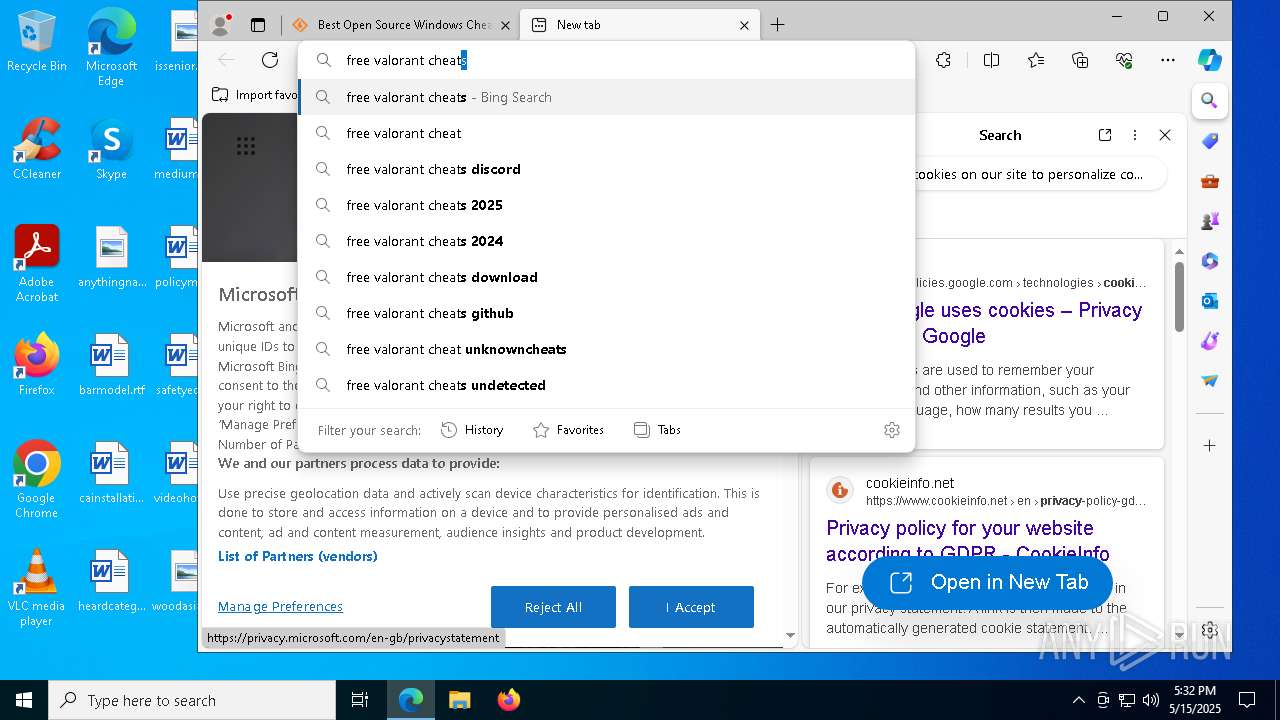Choose suggestion free valorant cheats 2025
Screen dimensions: 1280x720
pyautogui.click(x=607, y=205)
